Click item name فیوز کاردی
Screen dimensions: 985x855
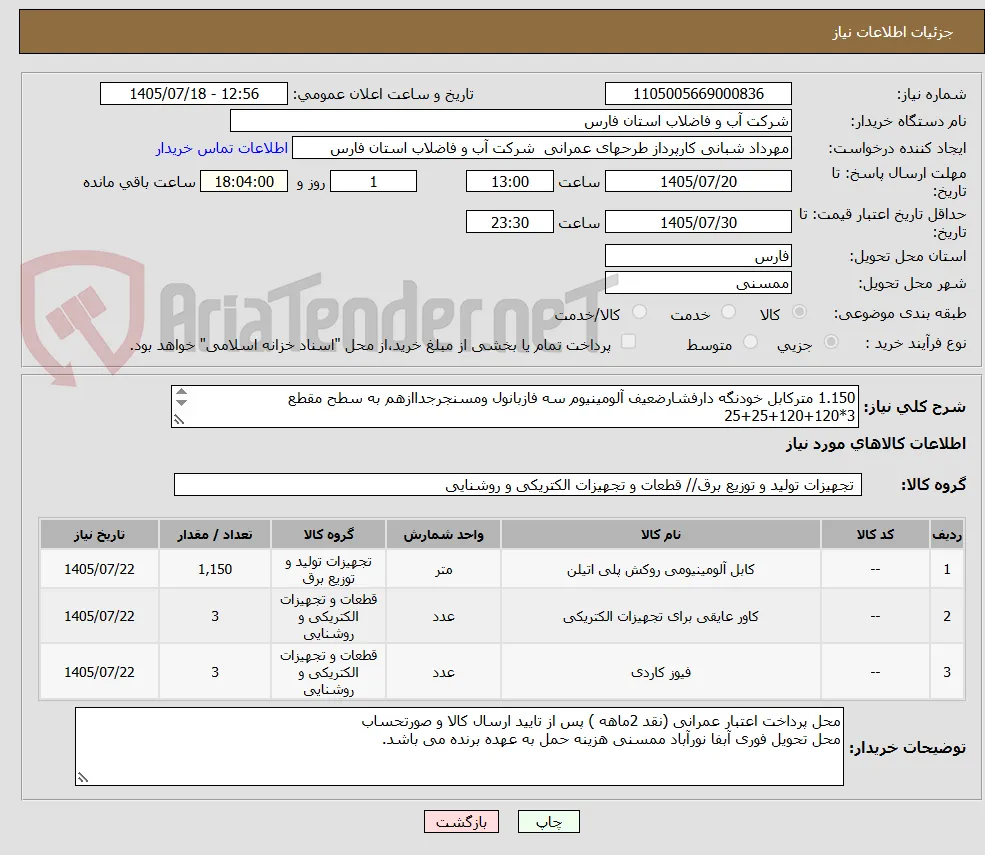[660, 672]
